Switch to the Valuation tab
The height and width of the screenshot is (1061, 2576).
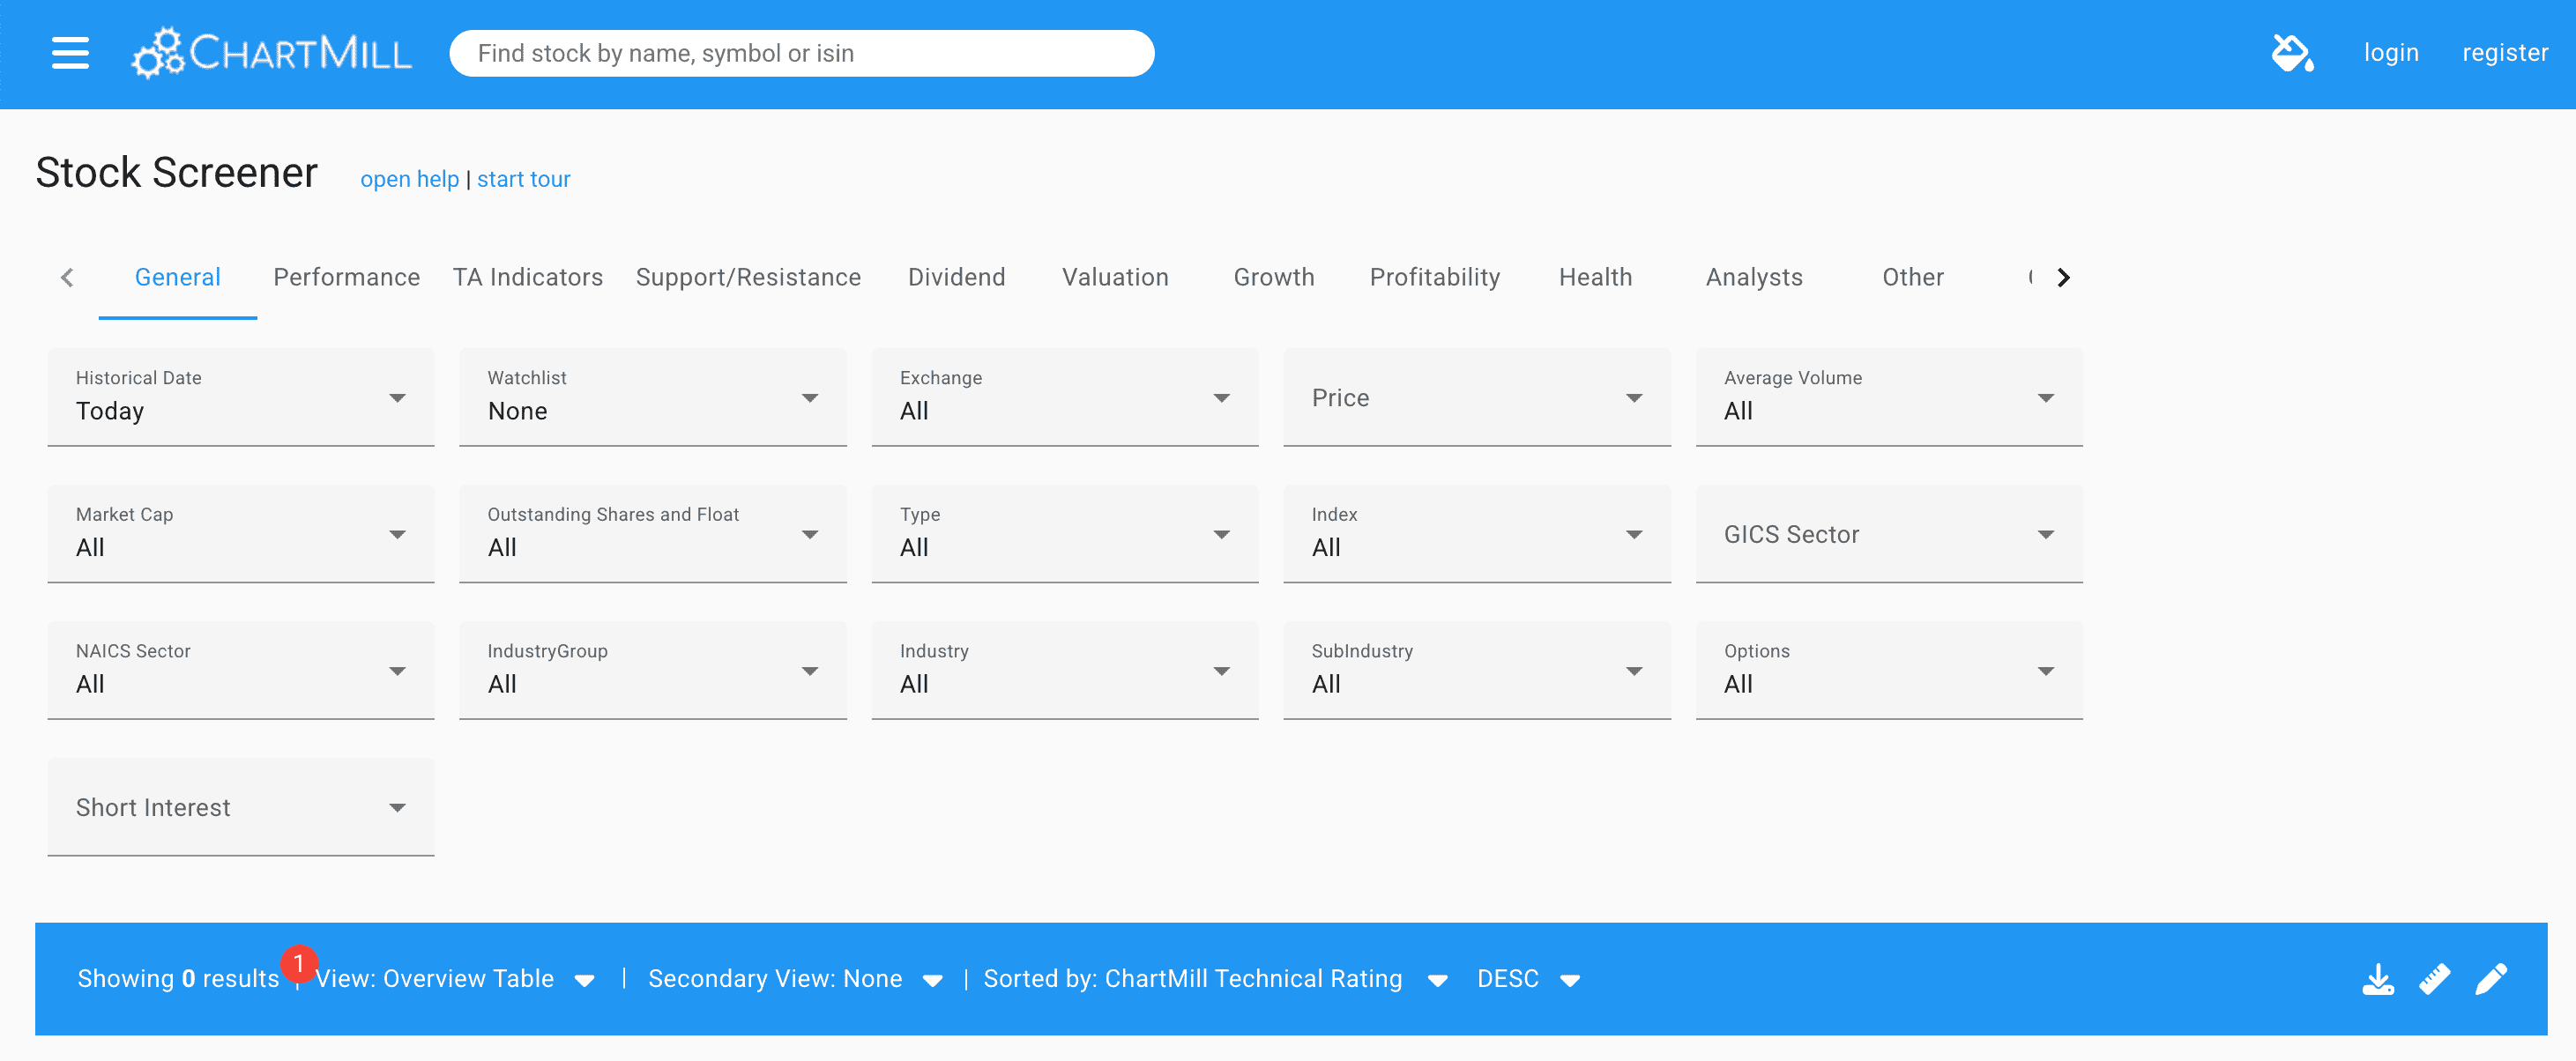tap(1115, 277)
